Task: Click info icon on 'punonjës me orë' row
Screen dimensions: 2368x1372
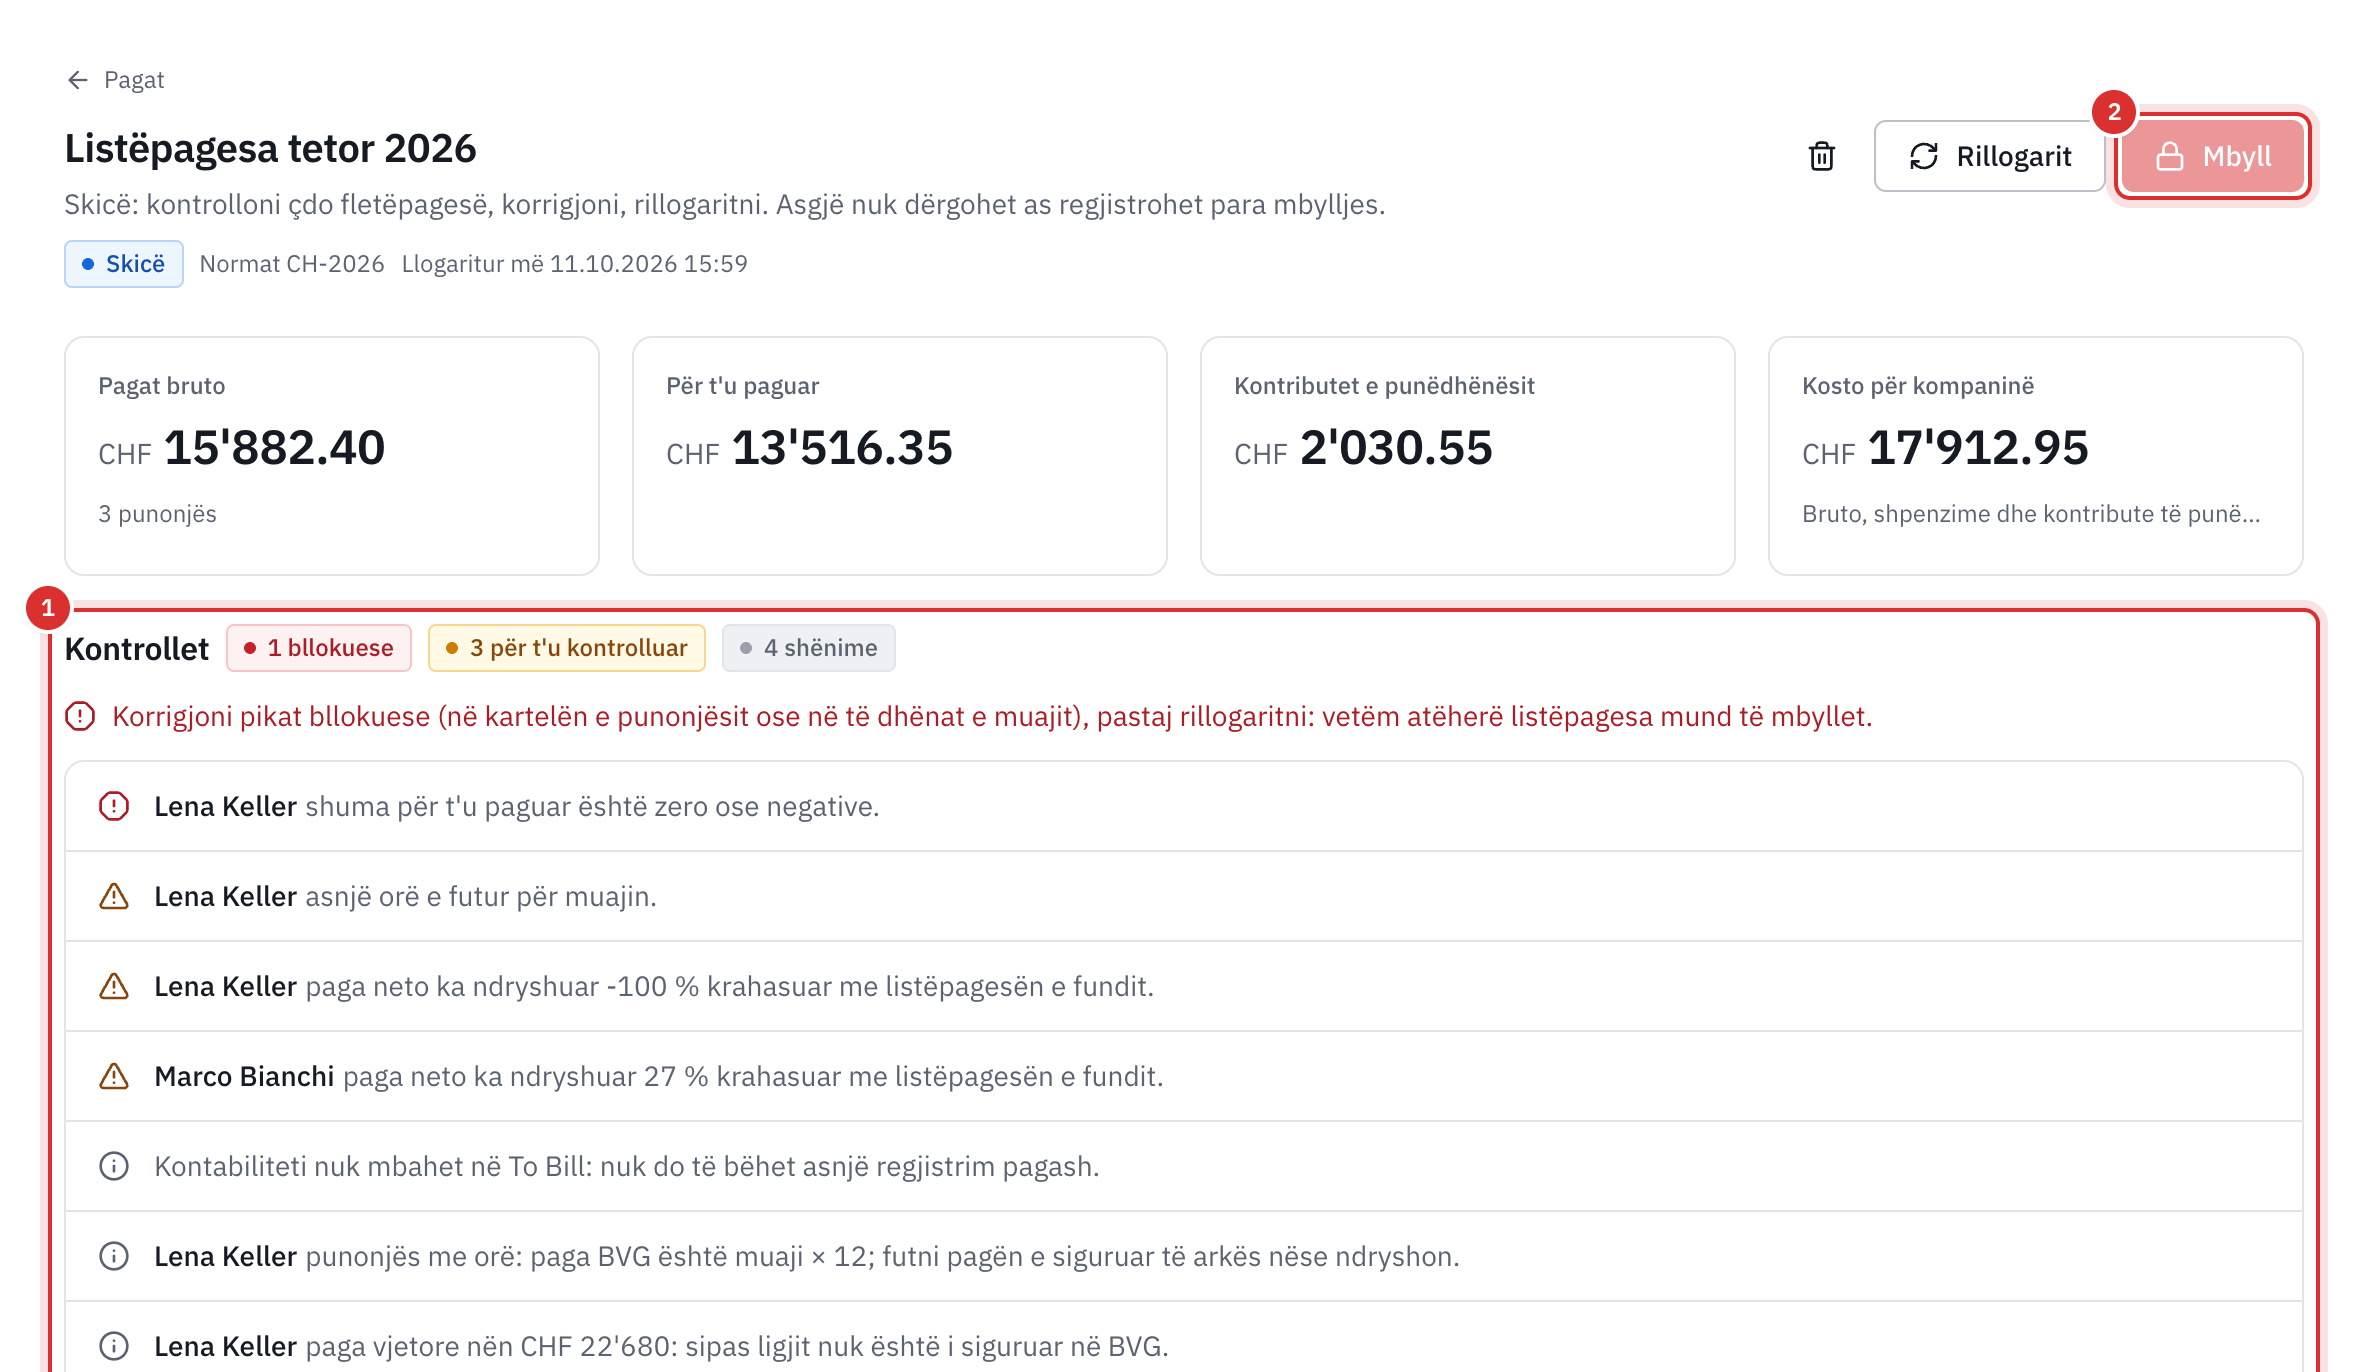Action: pos(114,1256)
